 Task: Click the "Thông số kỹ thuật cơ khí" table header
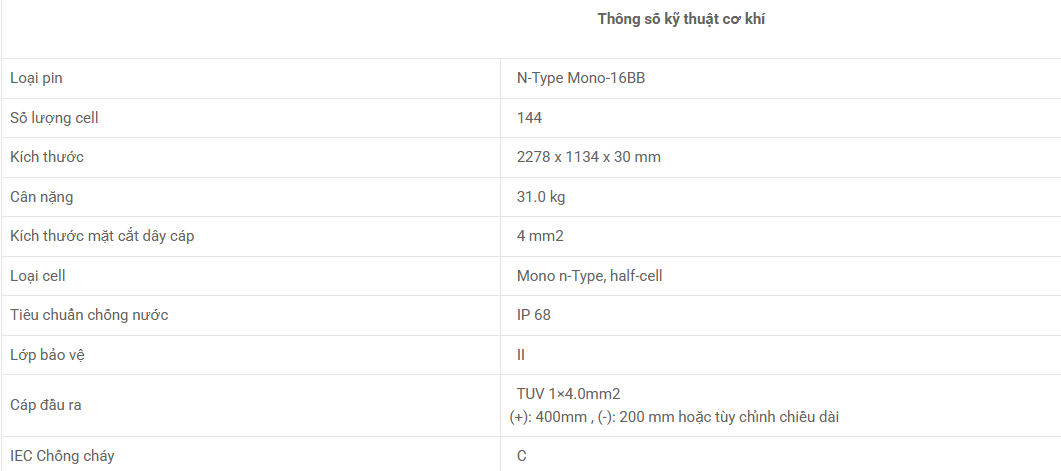coord(681,19)
